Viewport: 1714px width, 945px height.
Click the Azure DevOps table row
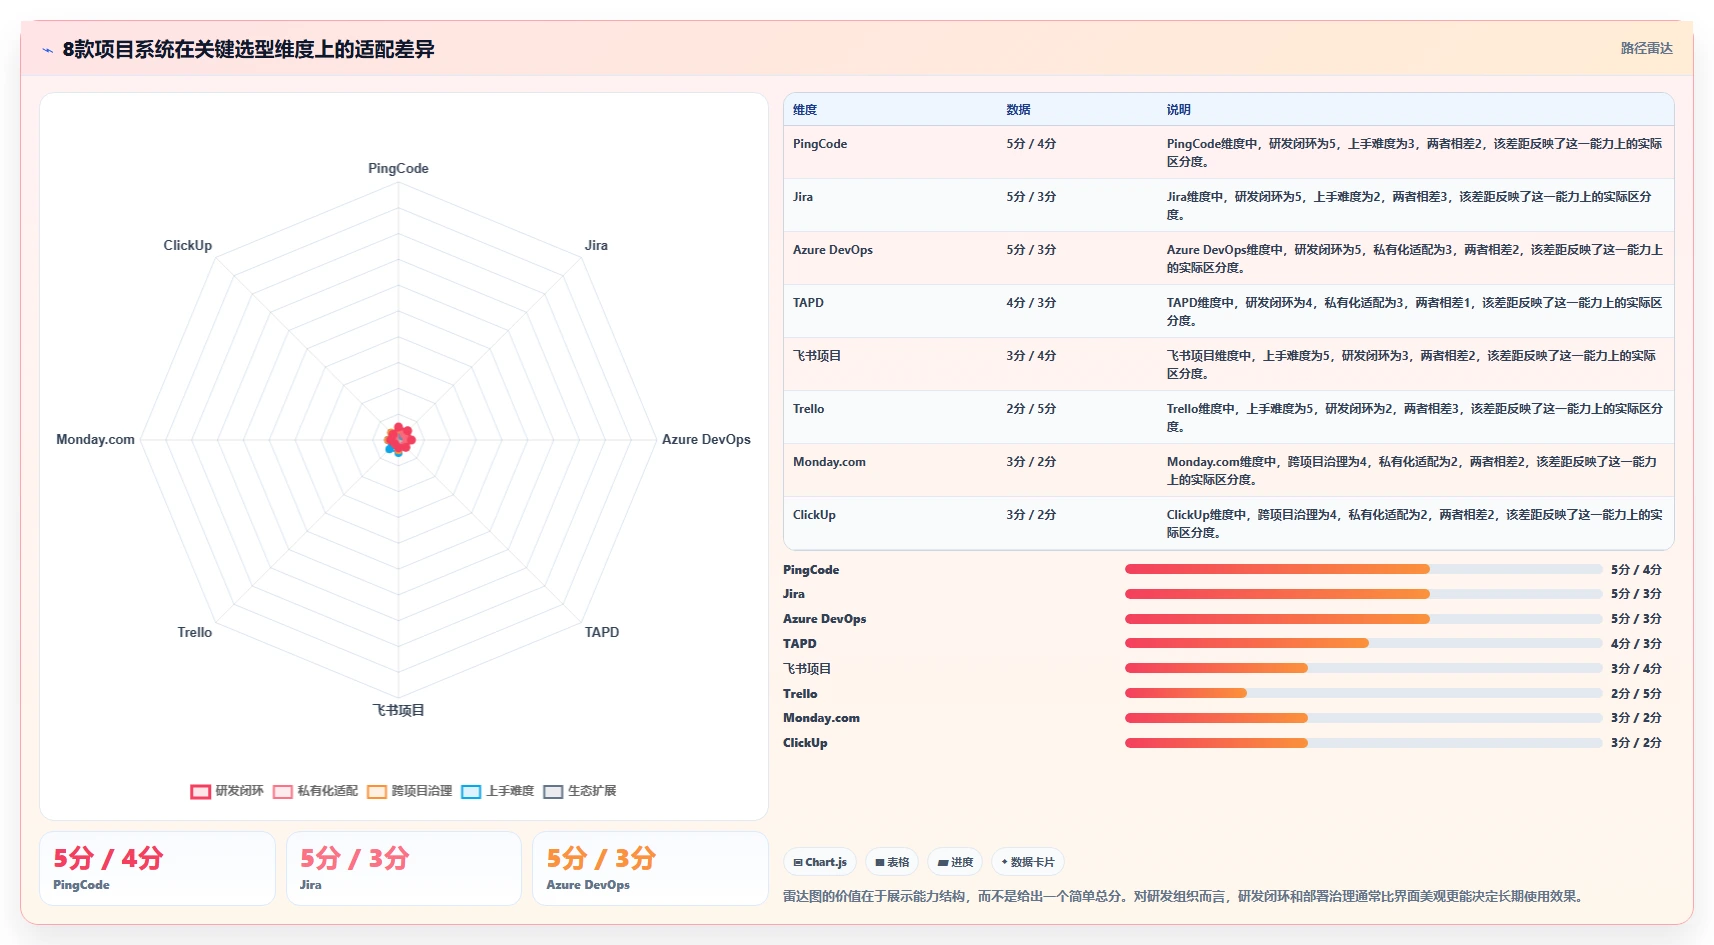[x=1228, y=258]
